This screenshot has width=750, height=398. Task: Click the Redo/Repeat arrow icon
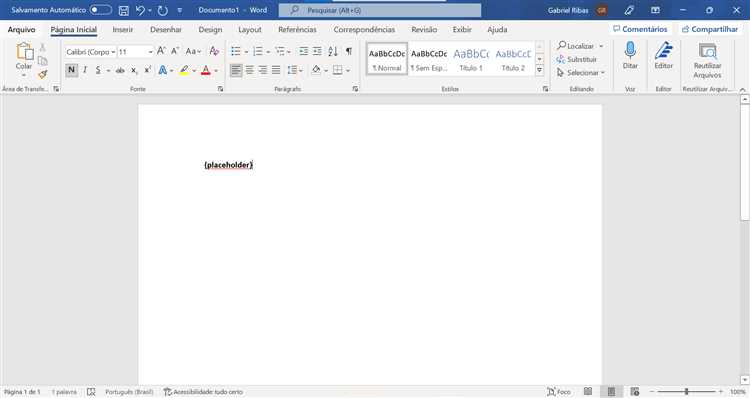pos(163,10)
